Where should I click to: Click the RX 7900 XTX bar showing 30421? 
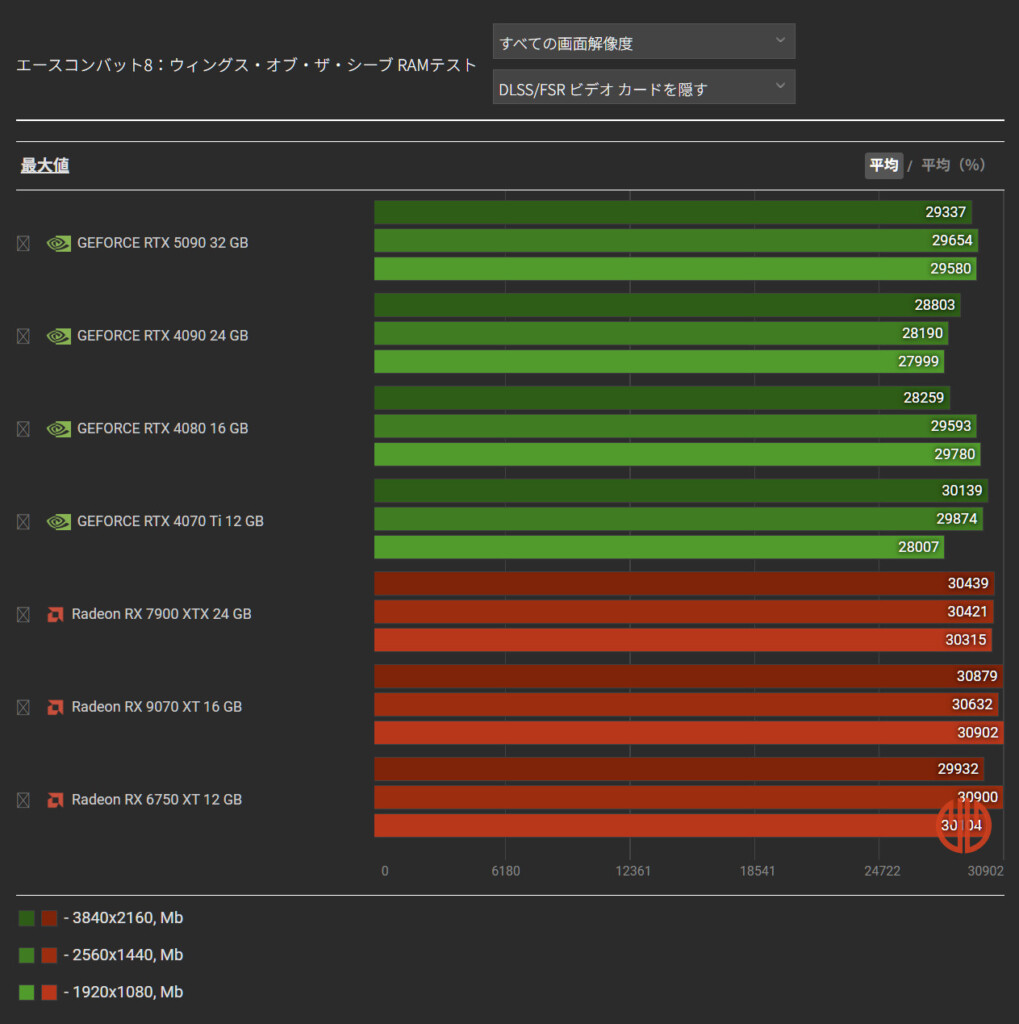(x=684, y=611)
